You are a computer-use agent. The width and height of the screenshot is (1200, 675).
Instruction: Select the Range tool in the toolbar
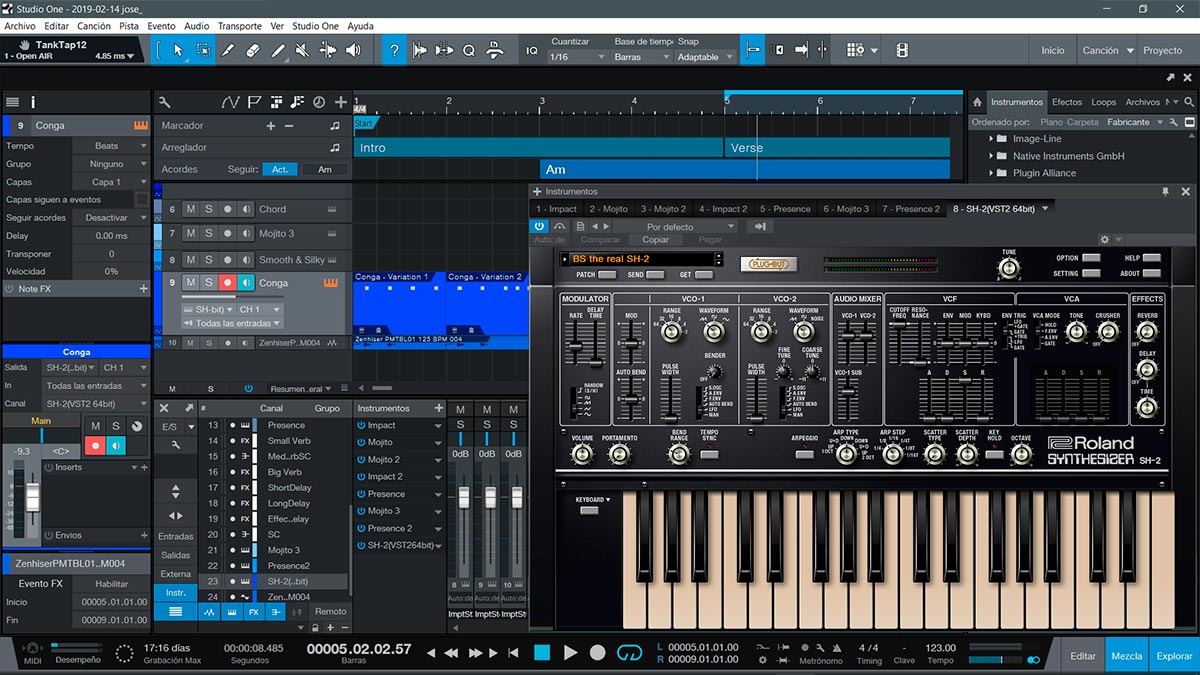203,50
